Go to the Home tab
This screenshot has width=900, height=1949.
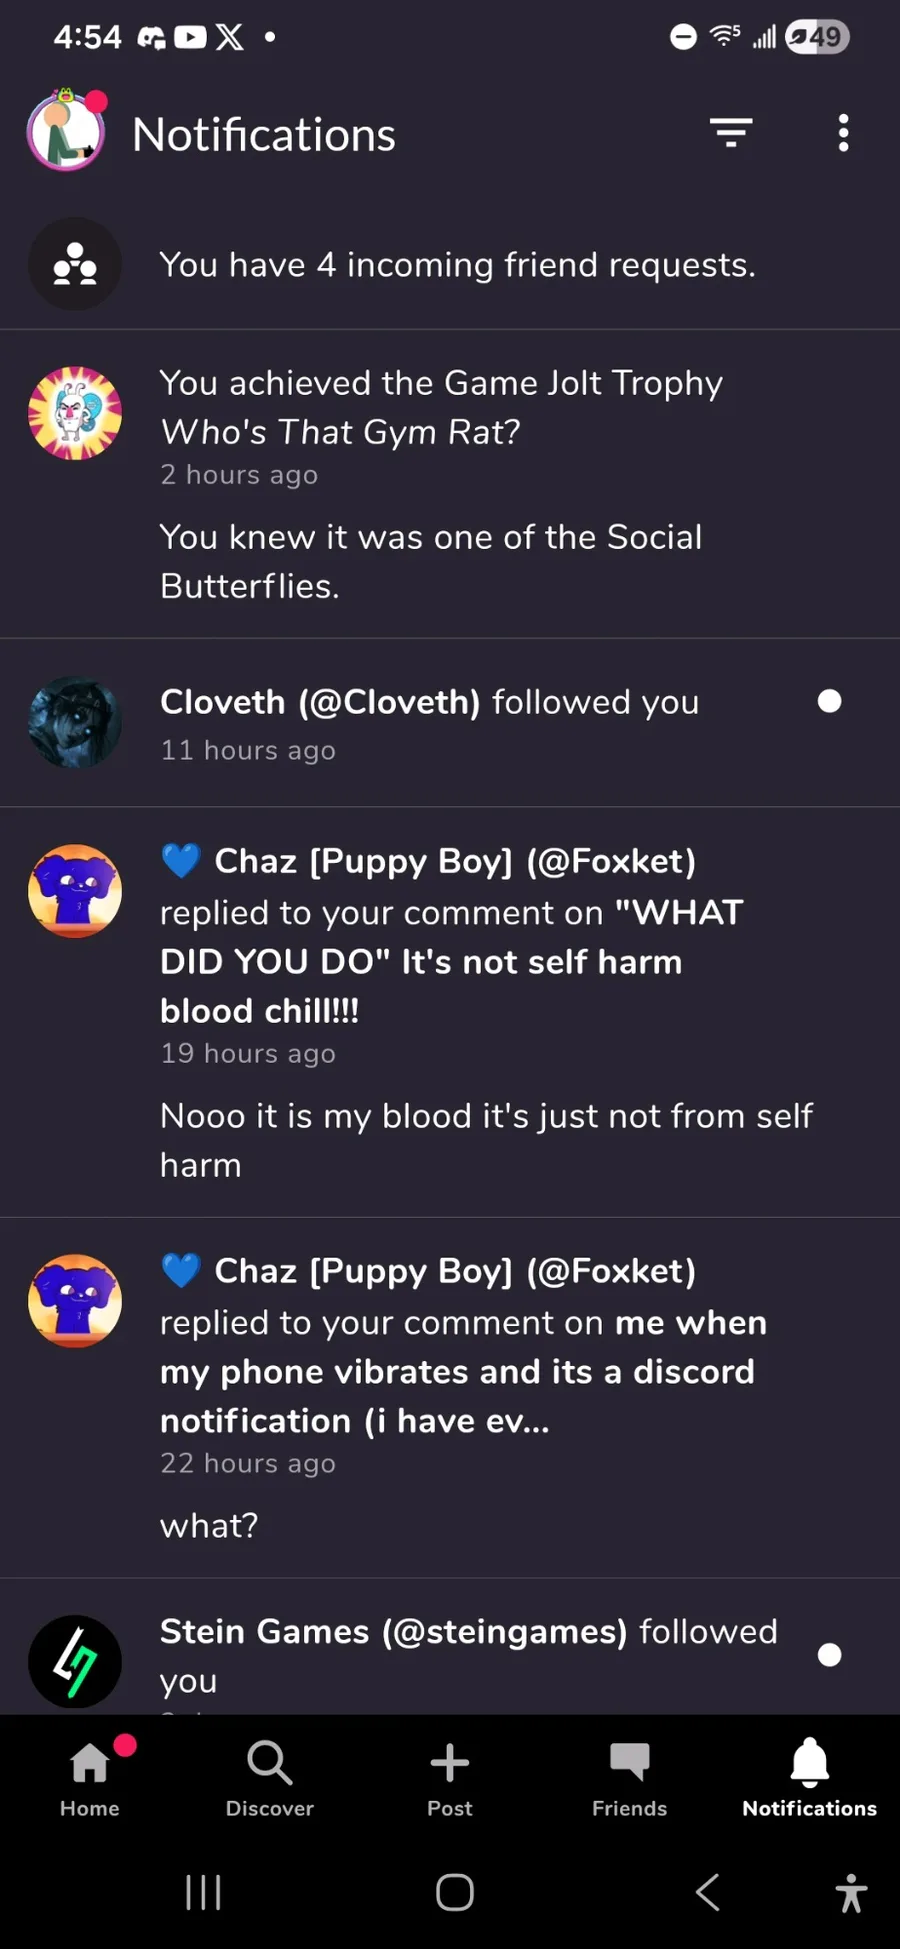pos(90,1777)
